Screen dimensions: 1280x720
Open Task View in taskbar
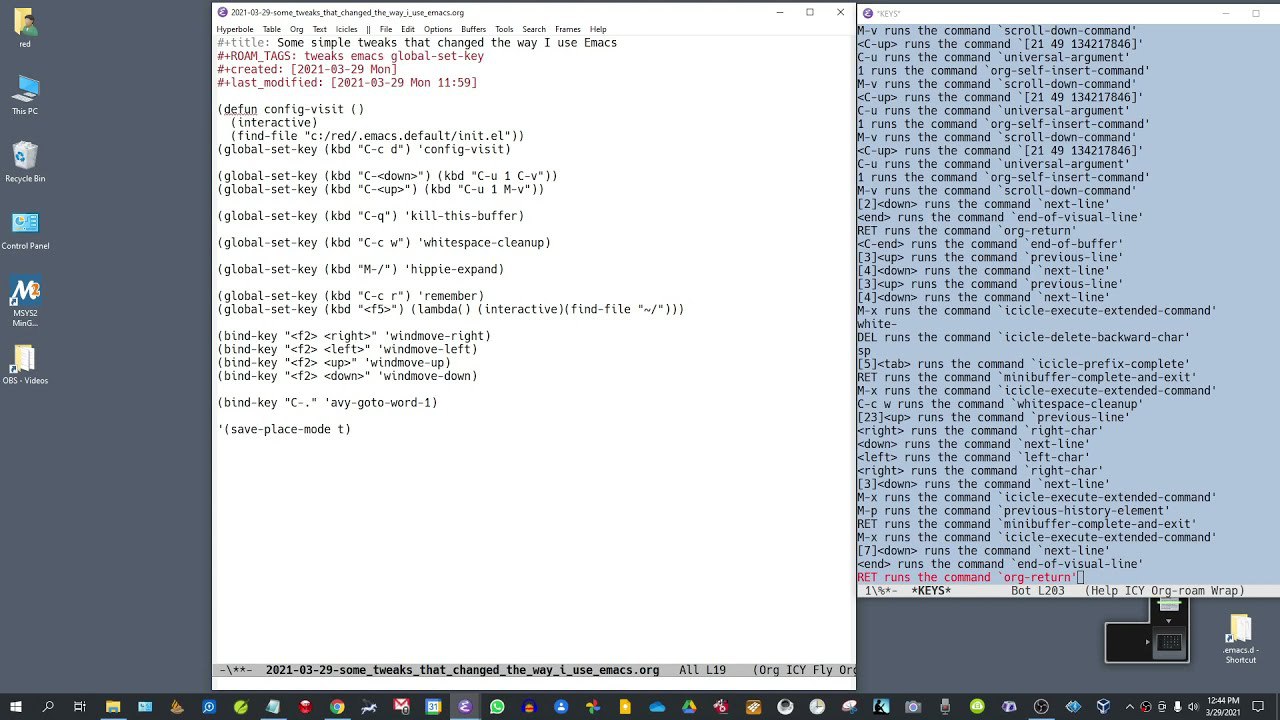[x=80, y=707]
